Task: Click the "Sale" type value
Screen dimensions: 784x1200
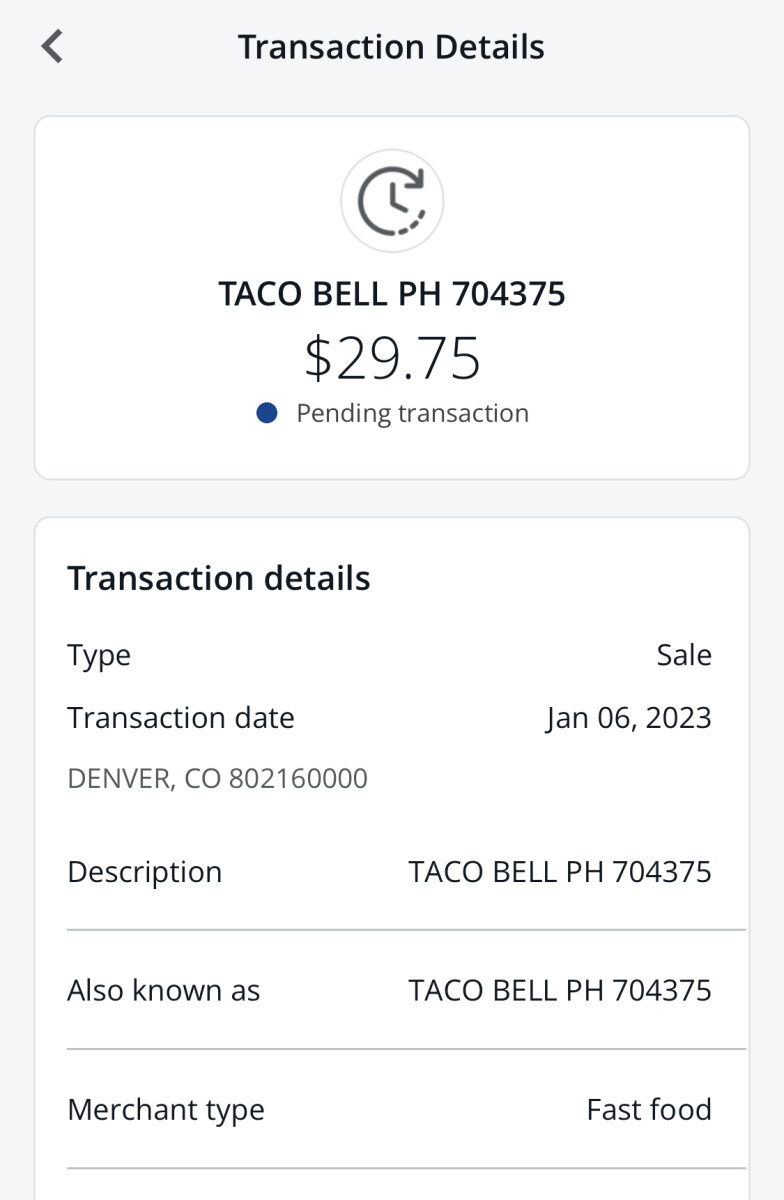Action: 684,655
